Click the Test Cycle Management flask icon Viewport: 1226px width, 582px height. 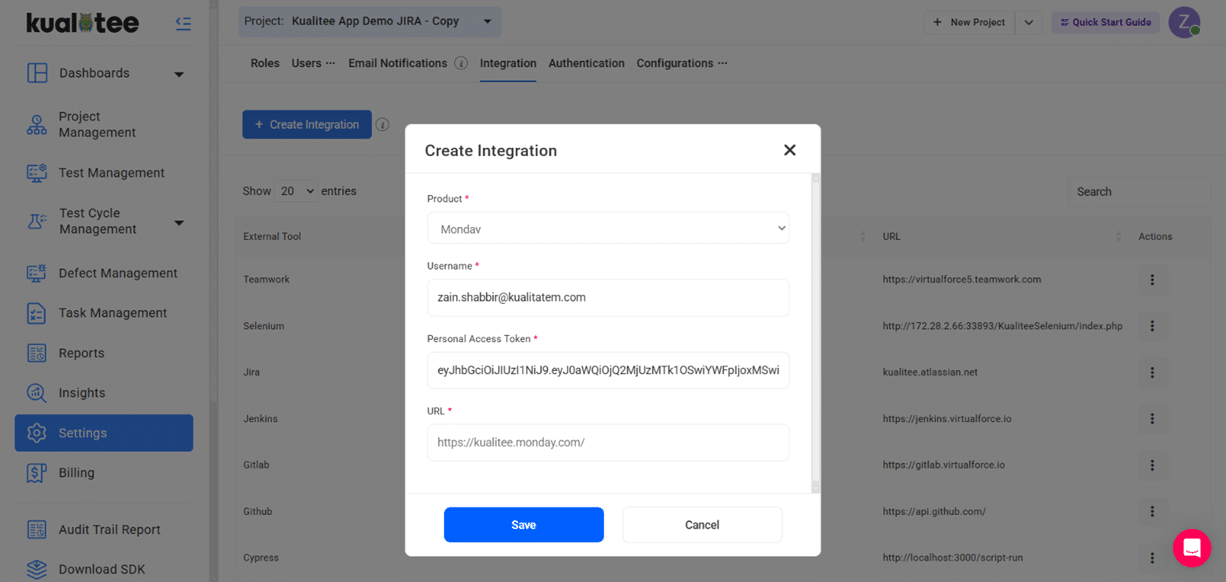pos(37,221)
